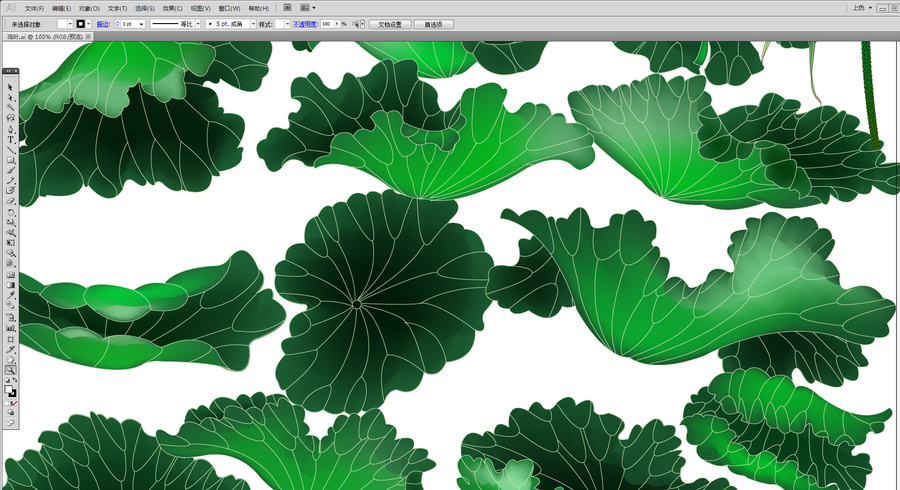
Task: Click the control bar stroke swatch
Action: coord(80,24)
